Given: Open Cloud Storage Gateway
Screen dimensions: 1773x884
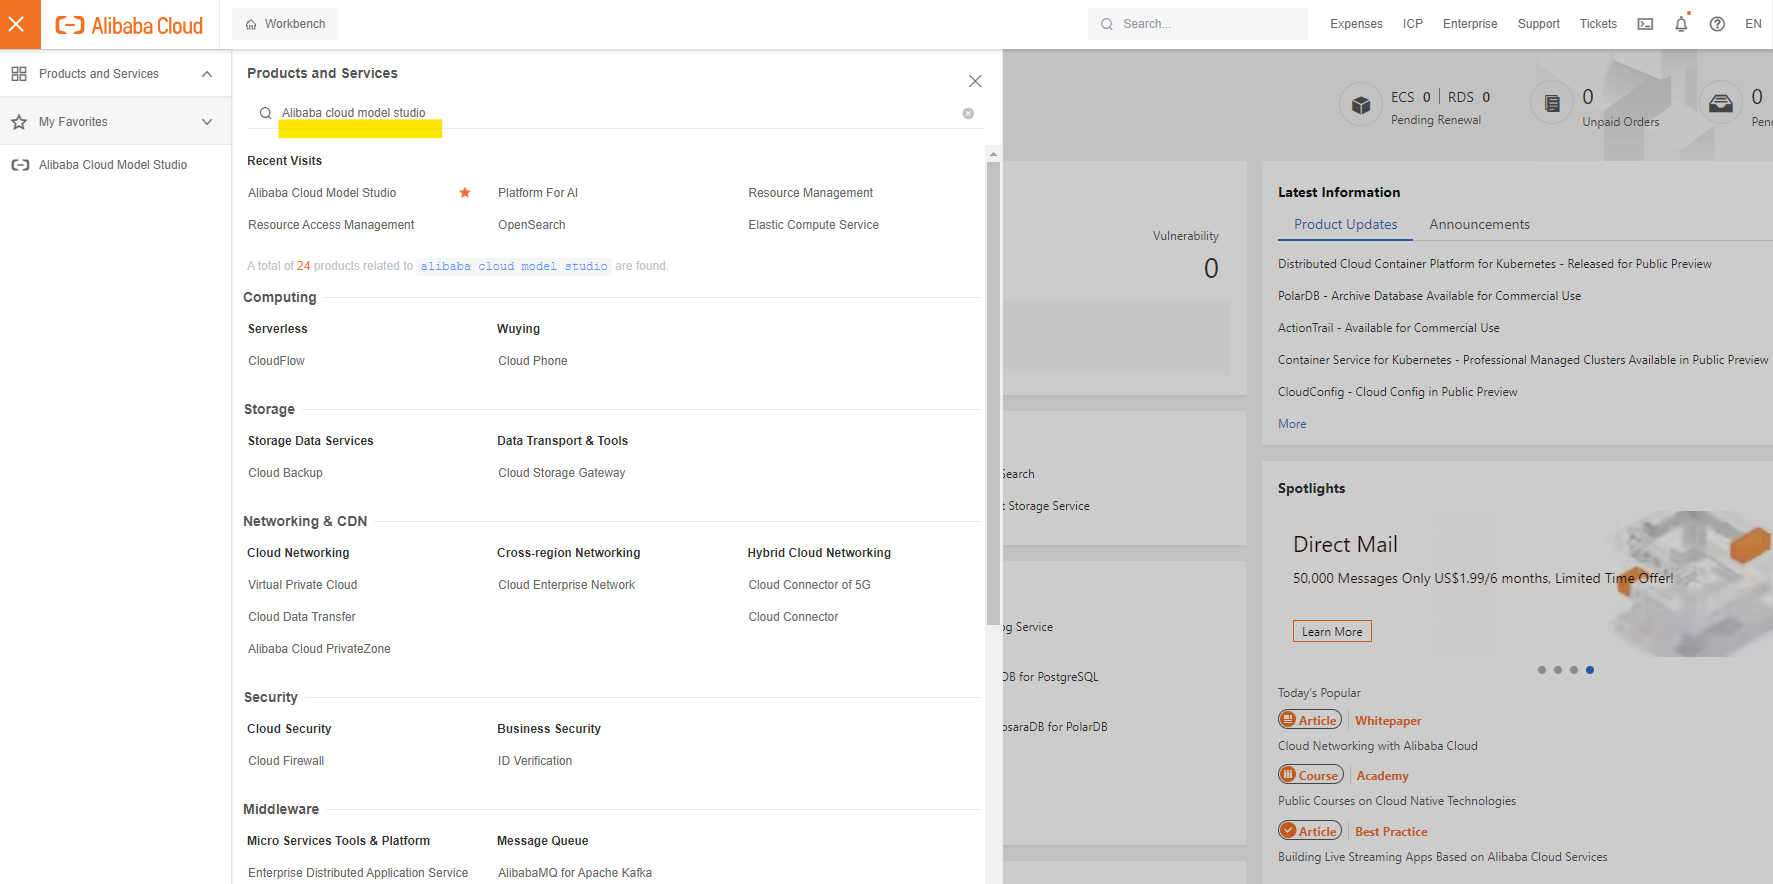Looking at the screenshot, I should pos(562,473).
